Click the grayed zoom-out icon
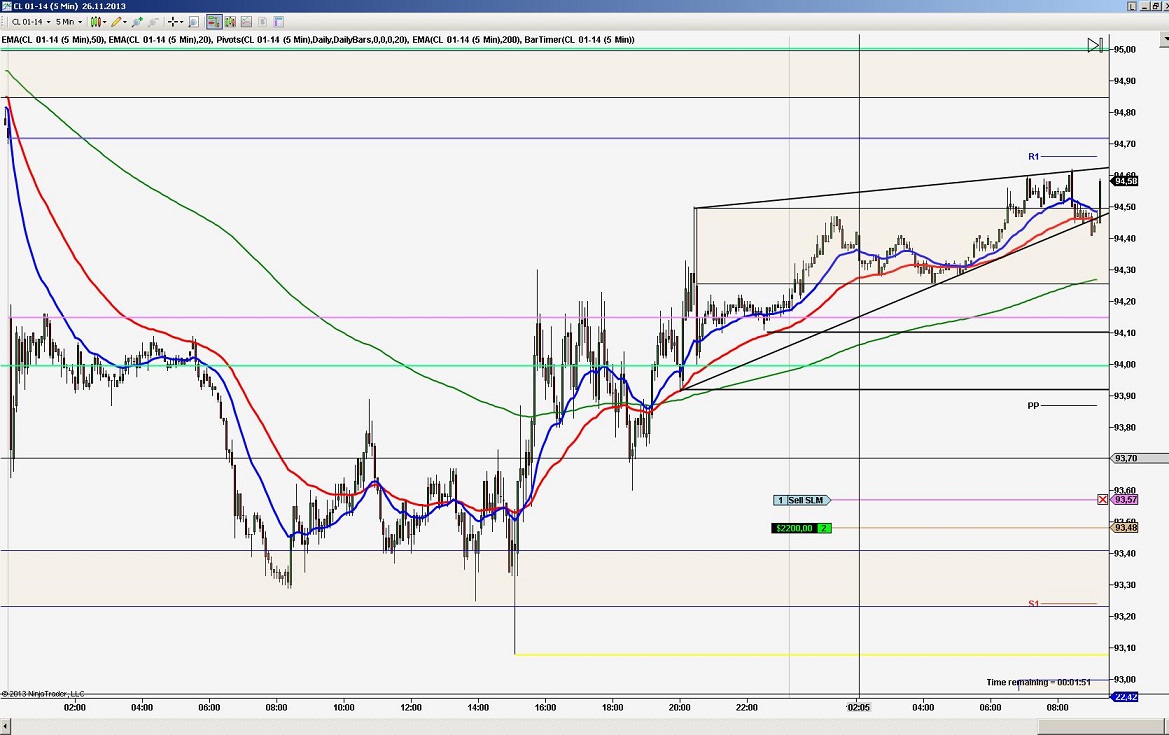1169x735 pixels. [x=152, y=21]
